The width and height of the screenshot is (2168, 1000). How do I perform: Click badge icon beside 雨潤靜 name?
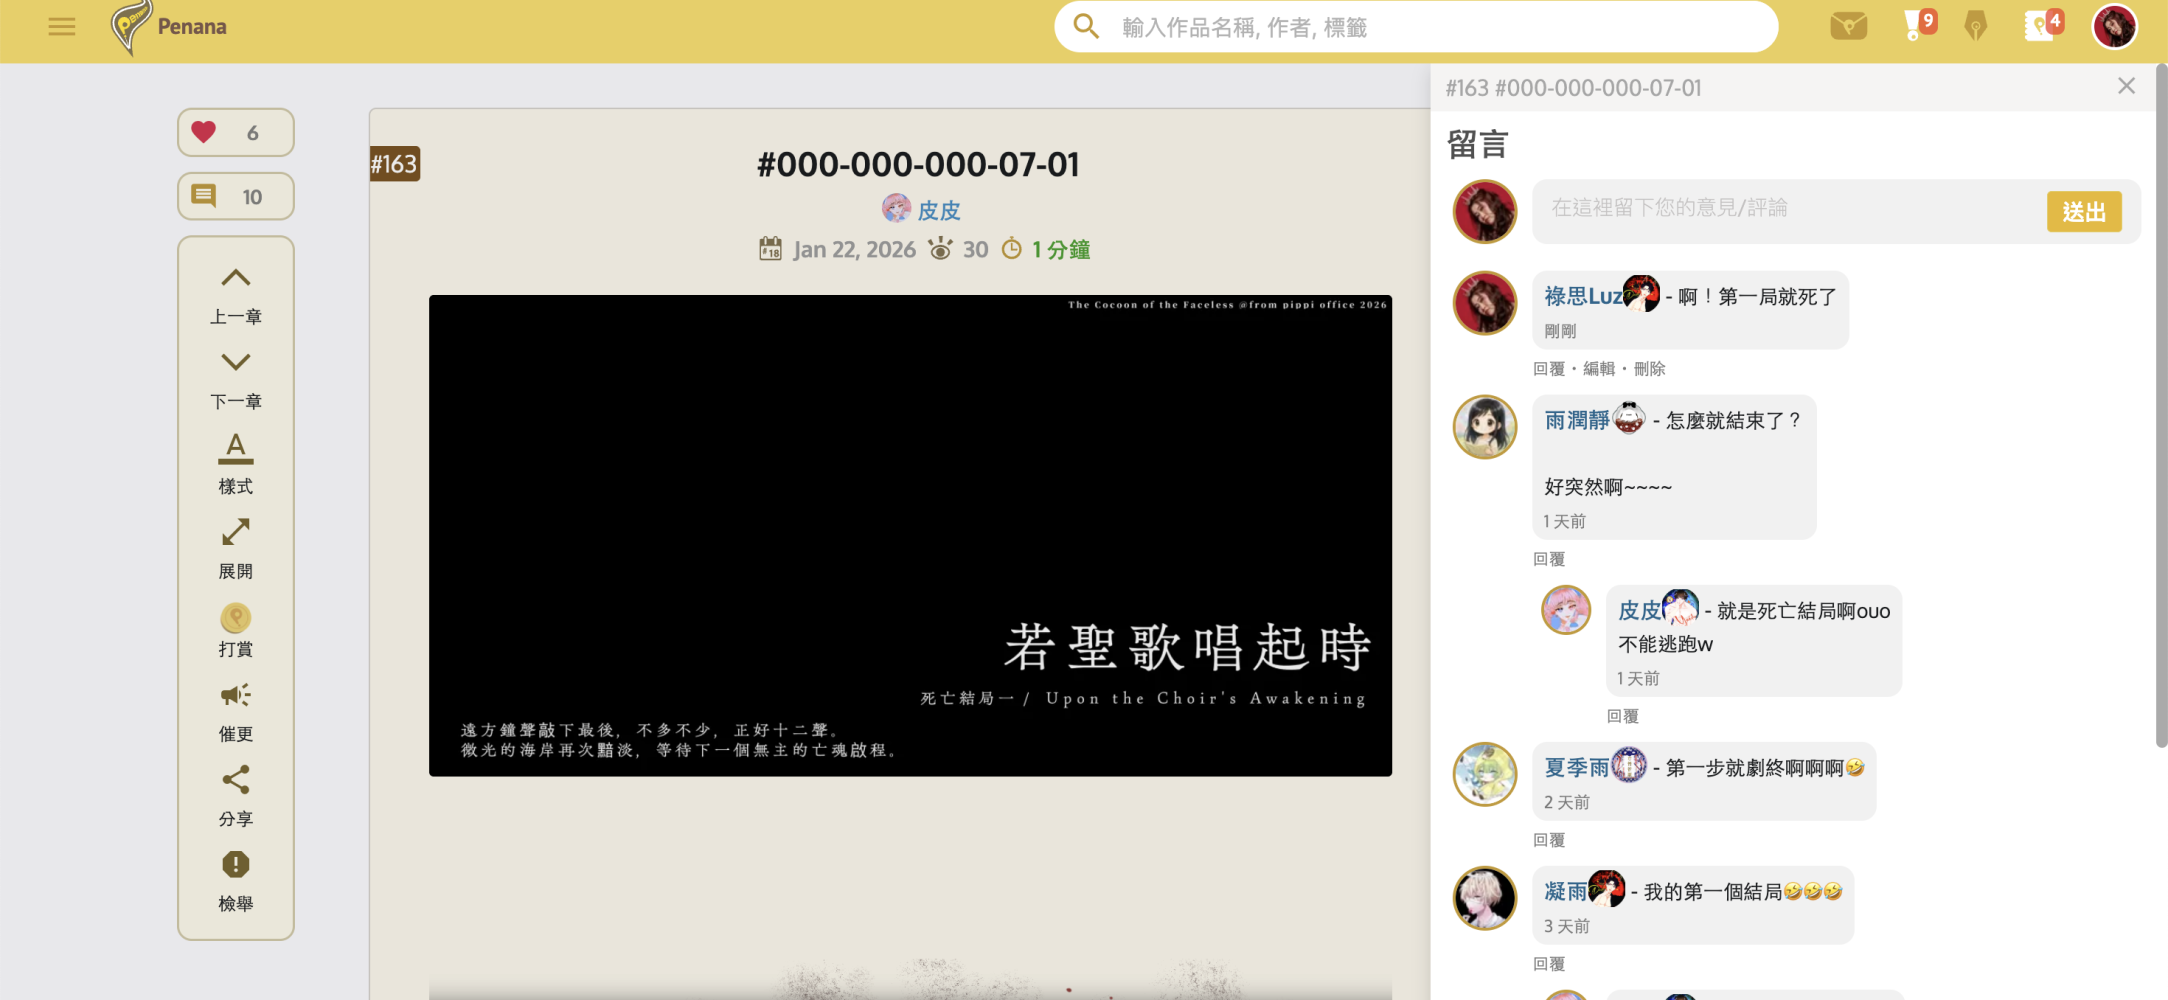[x=1629, y=417]
